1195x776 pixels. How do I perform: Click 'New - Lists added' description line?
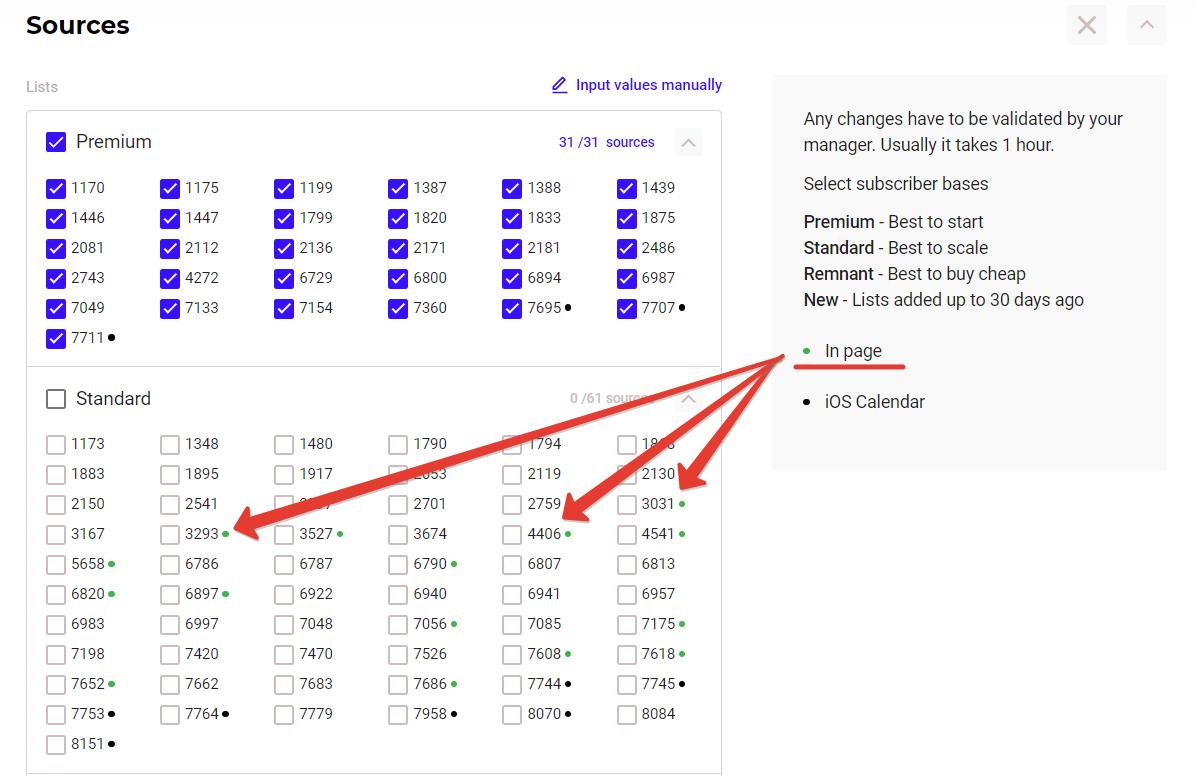click(x=944, y=300)
